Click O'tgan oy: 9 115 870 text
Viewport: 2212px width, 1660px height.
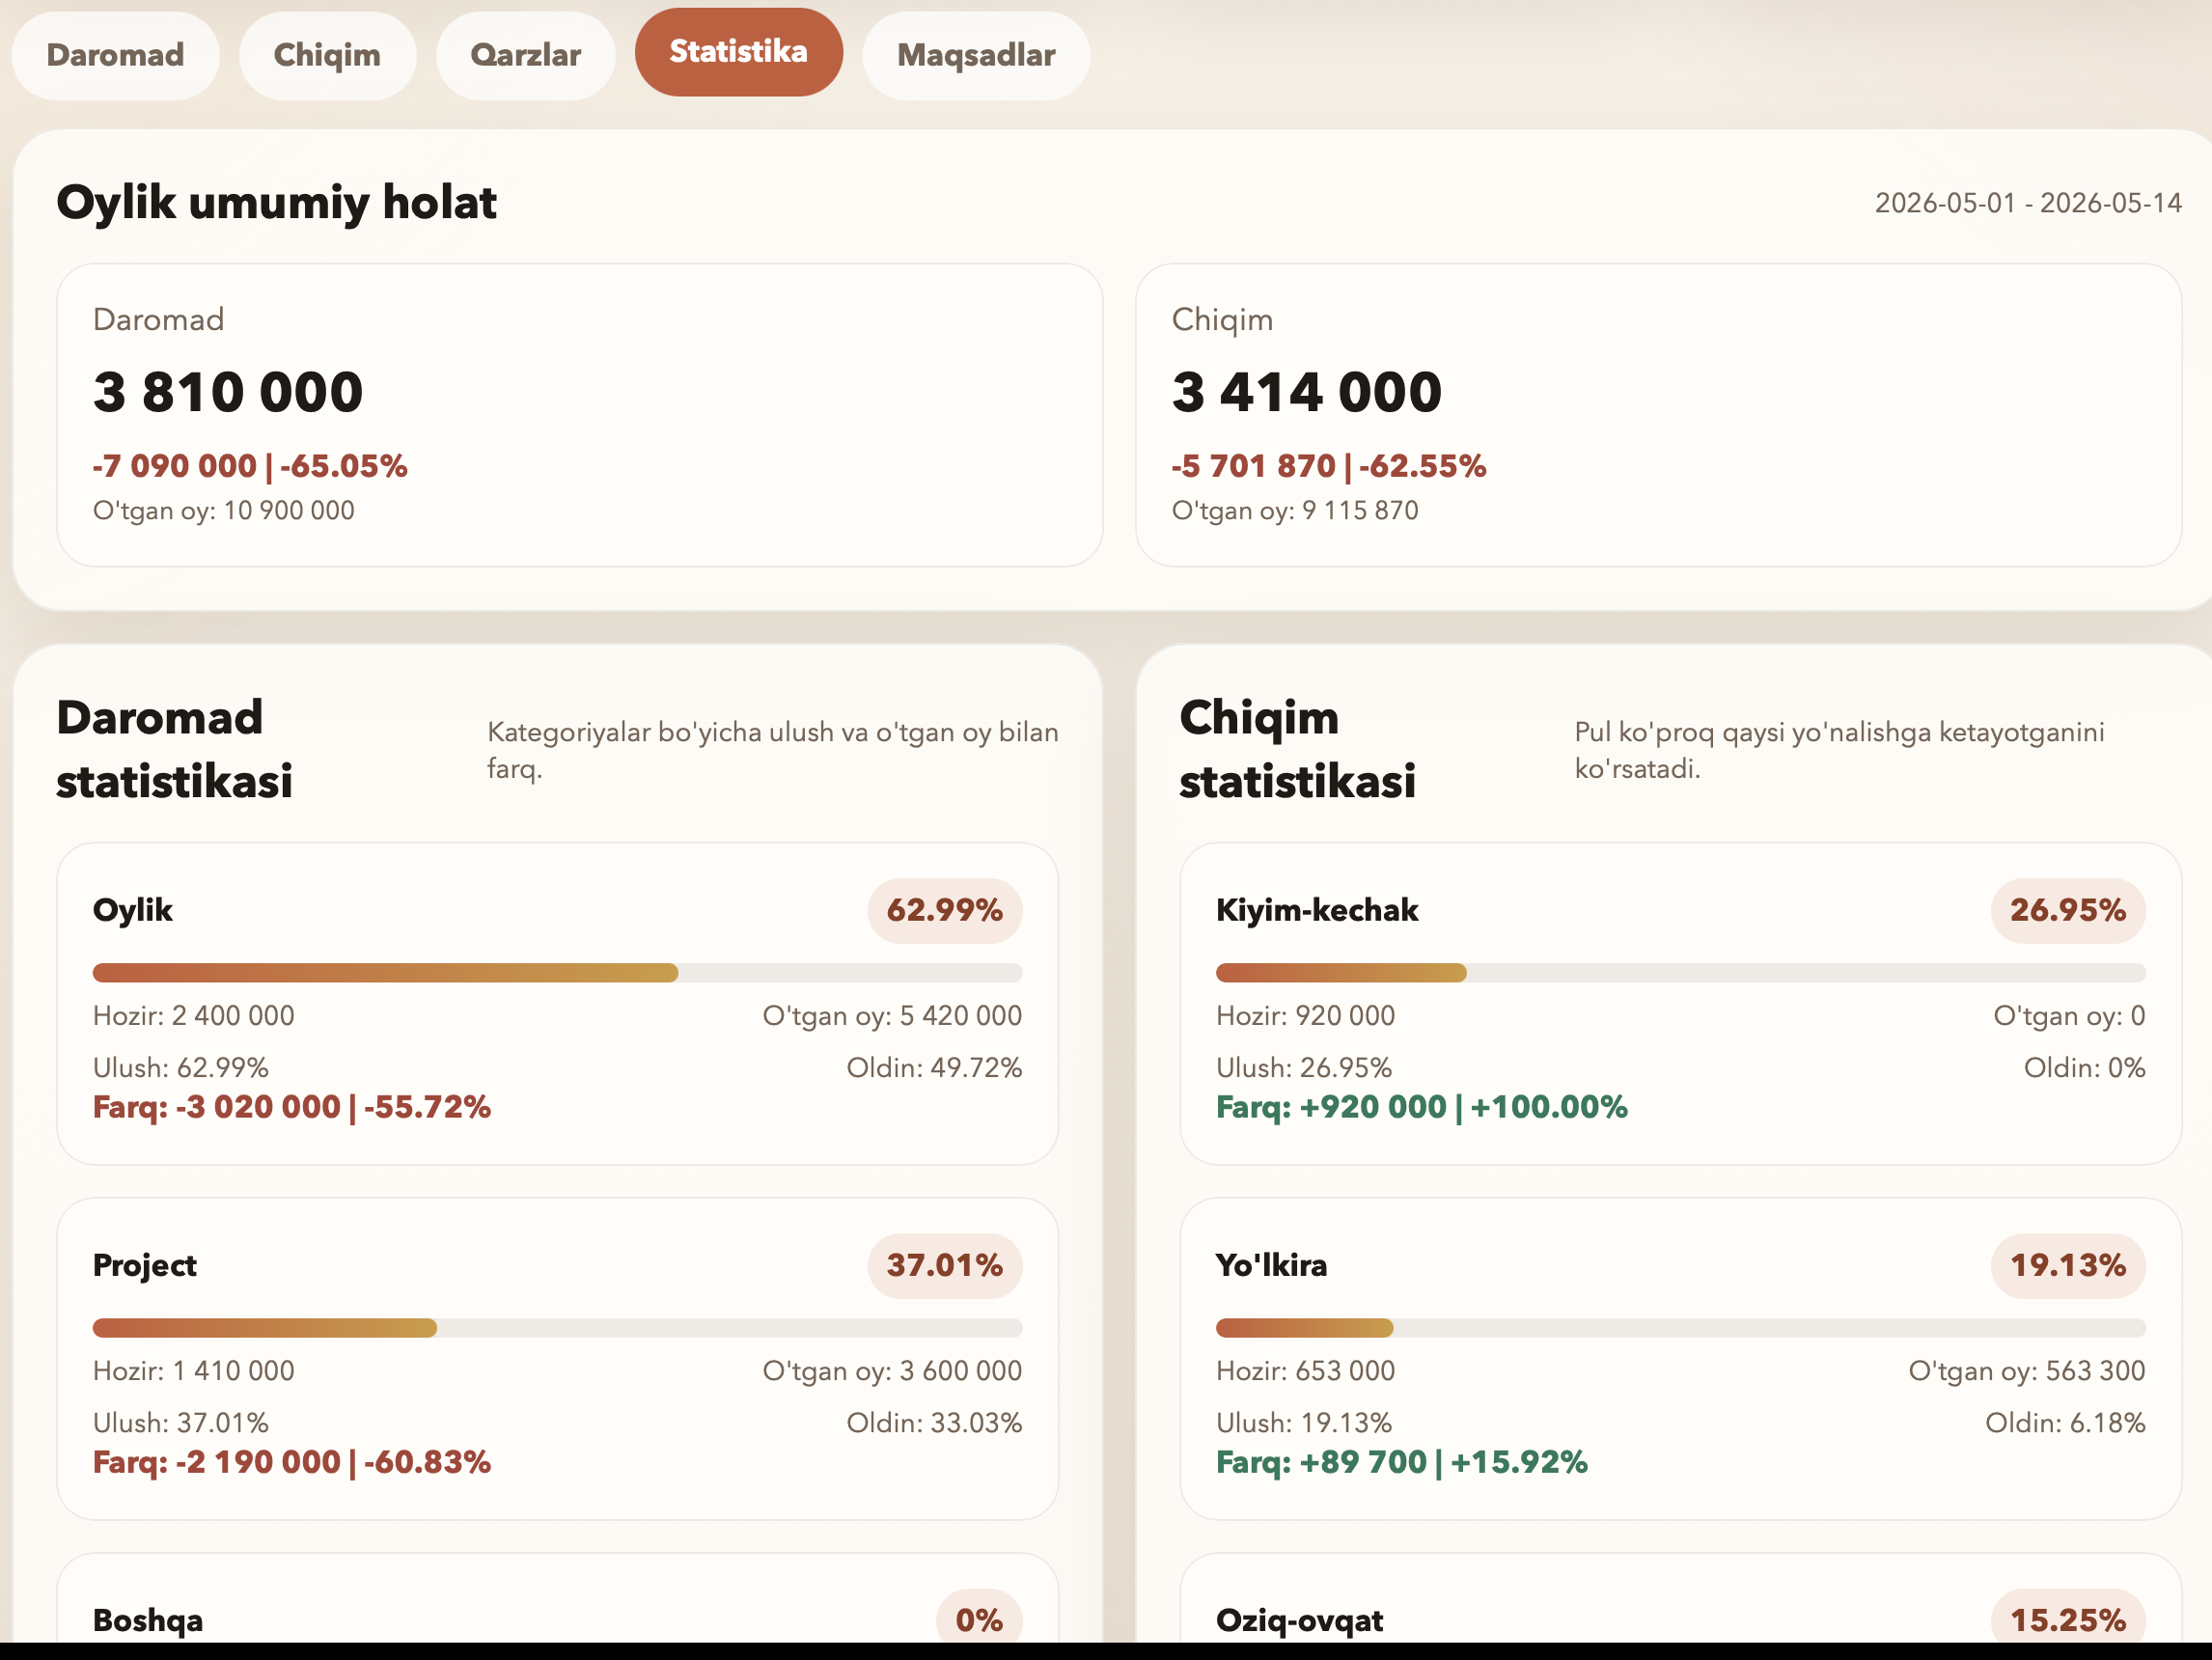click(1295, 511)
